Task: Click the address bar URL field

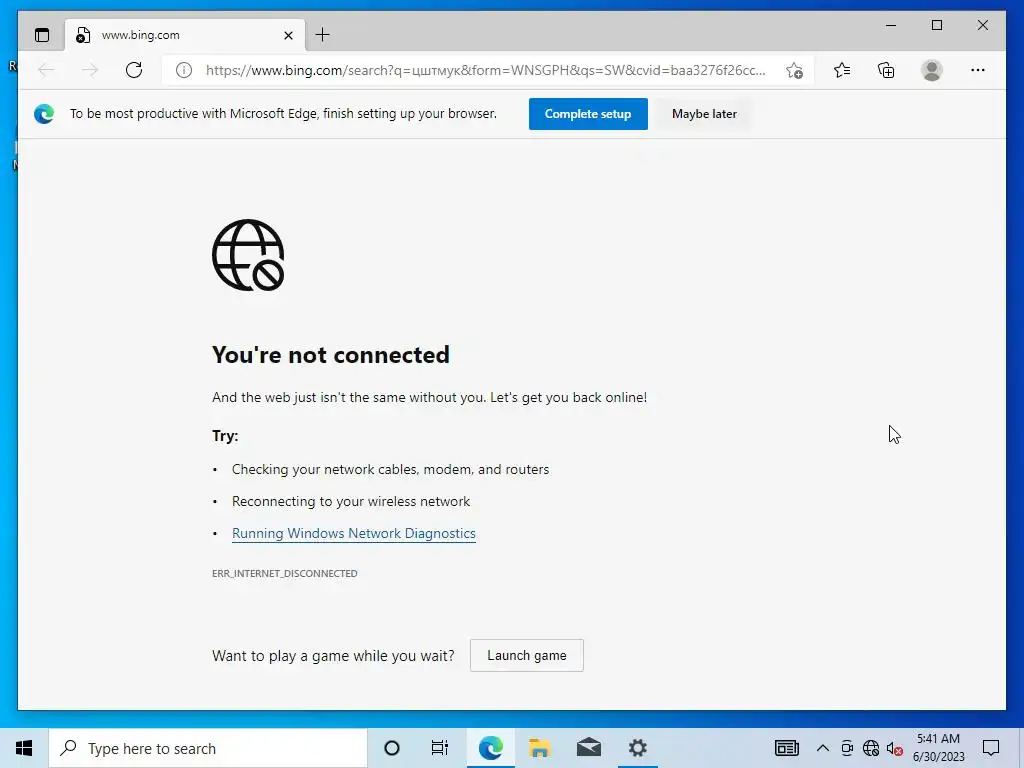Action: [x=485, y=70]
